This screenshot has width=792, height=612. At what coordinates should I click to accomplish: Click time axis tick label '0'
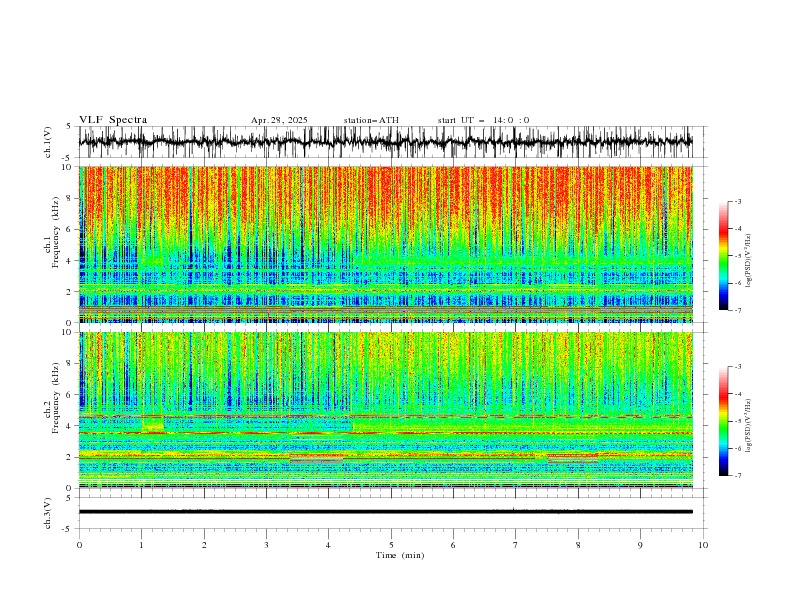point(79,545)
